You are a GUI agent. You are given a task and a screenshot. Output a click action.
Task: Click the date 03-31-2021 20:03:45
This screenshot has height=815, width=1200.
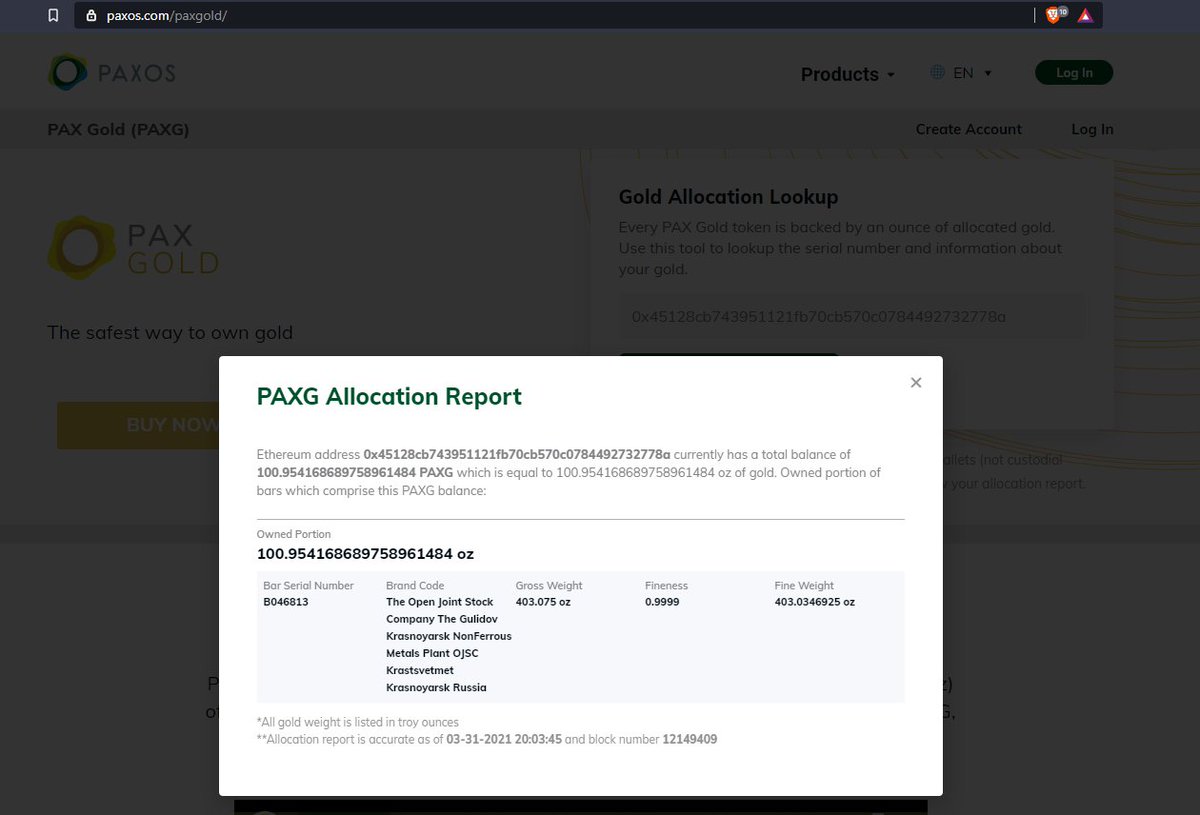[x=505, y=740]
